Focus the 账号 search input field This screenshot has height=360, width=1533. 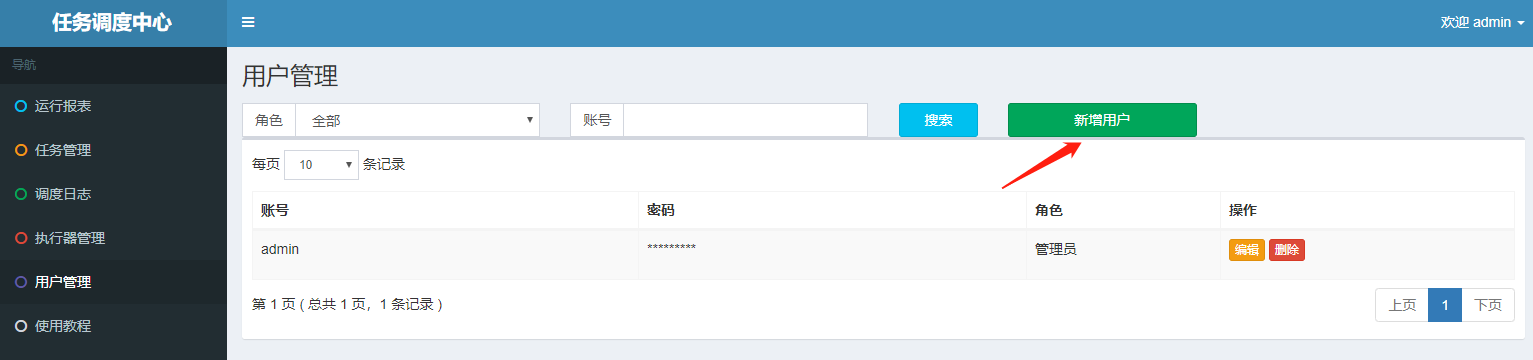coord(745,120)
